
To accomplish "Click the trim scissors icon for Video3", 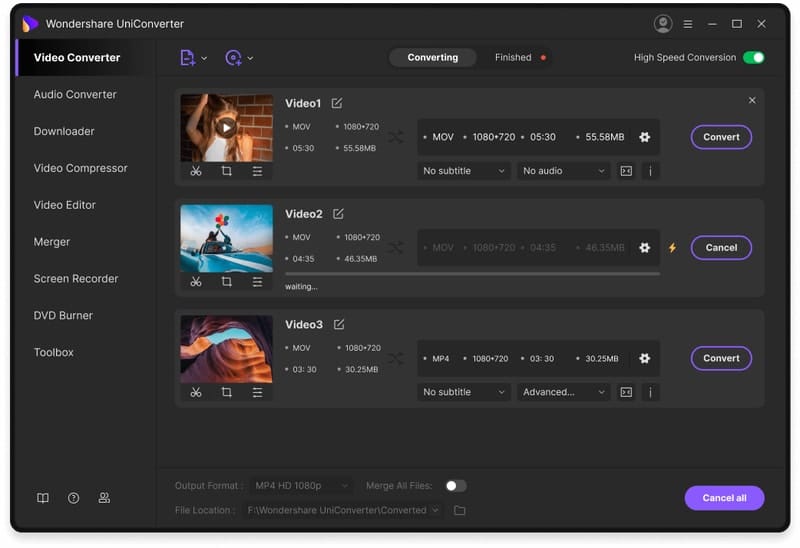I will (196, 392).
